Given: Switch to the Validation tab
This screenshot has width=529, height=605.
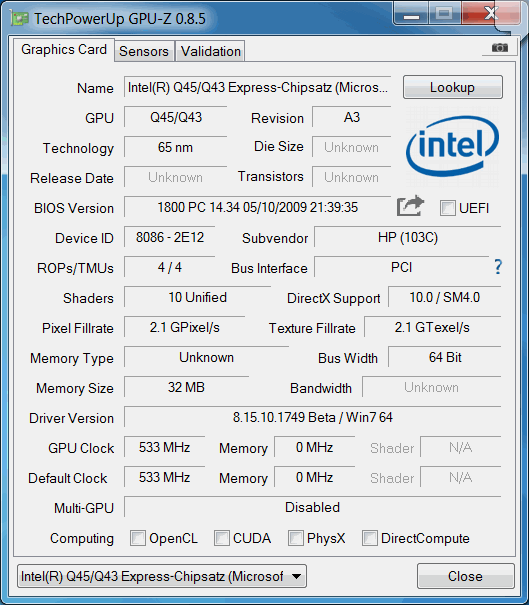Looking at the screenshot, I should pyautogui.click(x=211, y=51).
